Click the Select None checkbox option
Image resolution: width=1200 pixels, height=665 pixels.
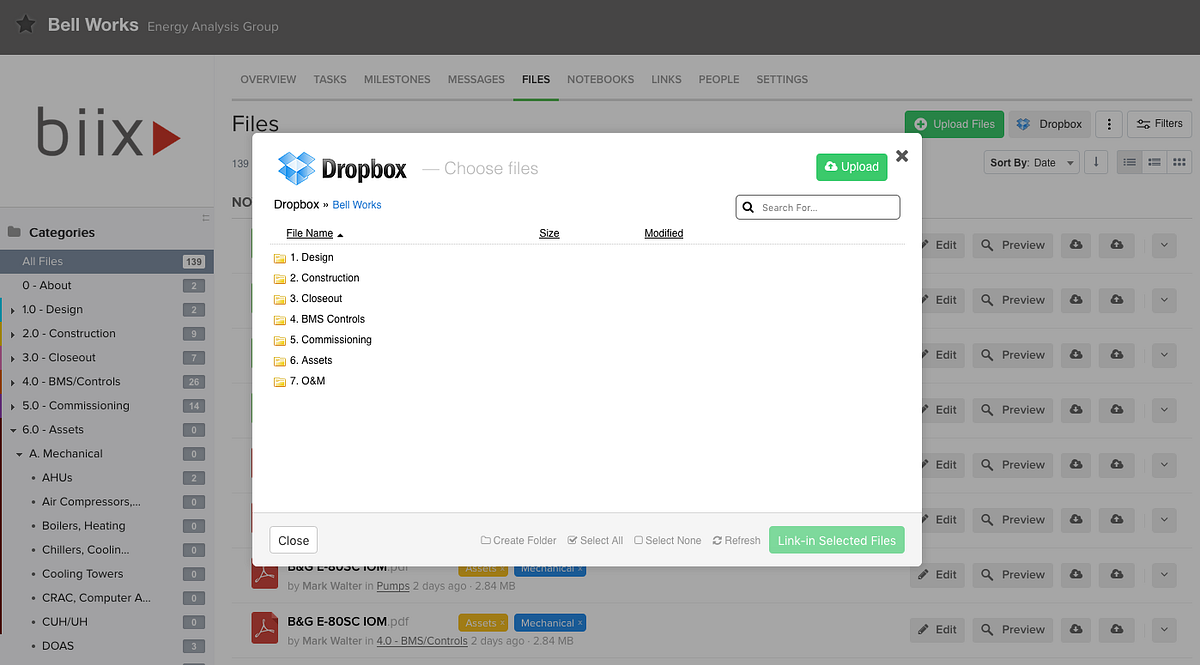pos(668,540)
